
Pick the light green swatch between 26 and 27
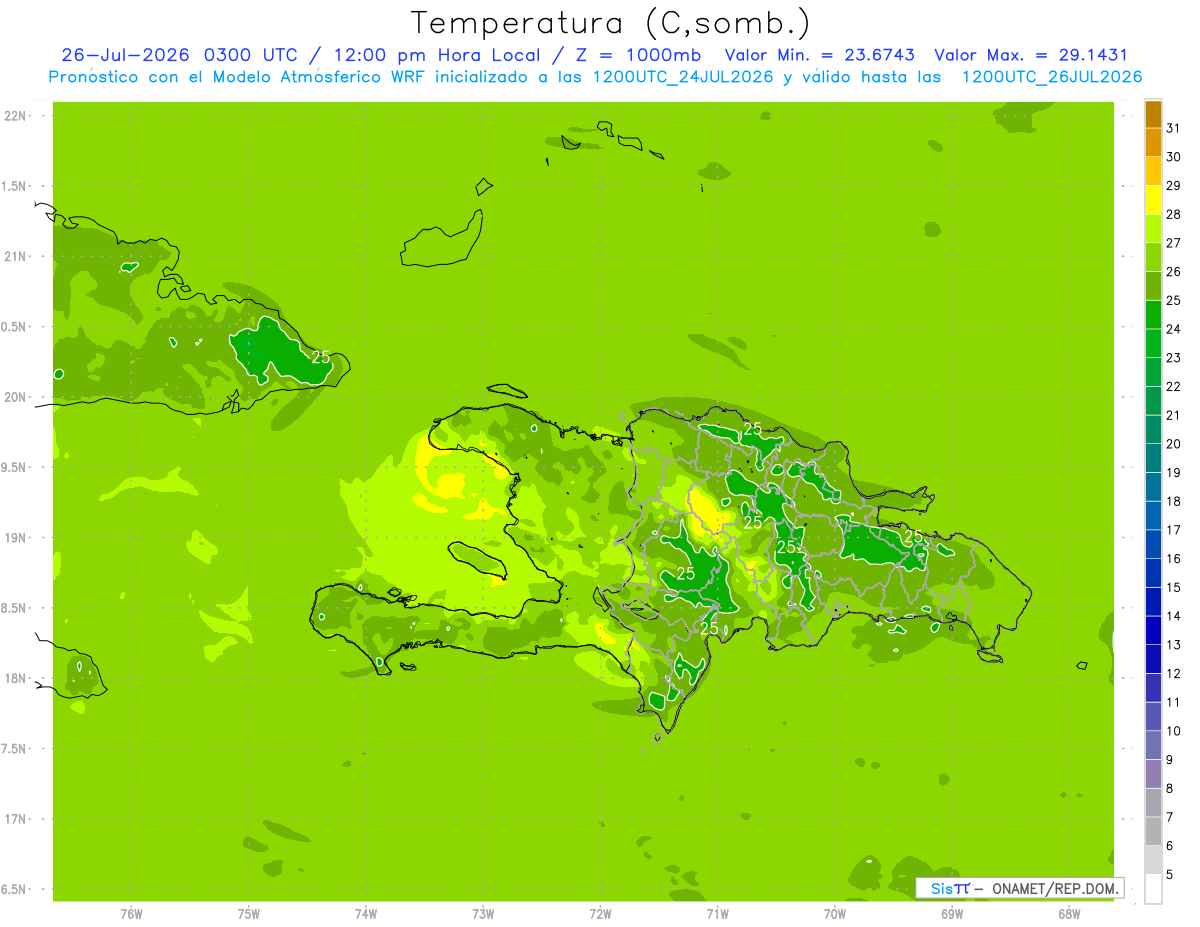coord(1153,257)
